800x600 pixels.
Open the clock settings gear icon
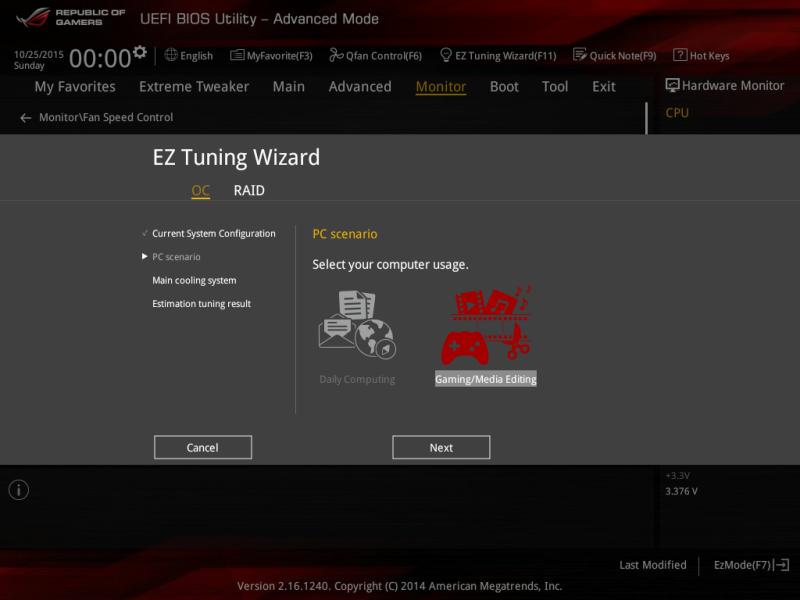click(x=140, y=52)
